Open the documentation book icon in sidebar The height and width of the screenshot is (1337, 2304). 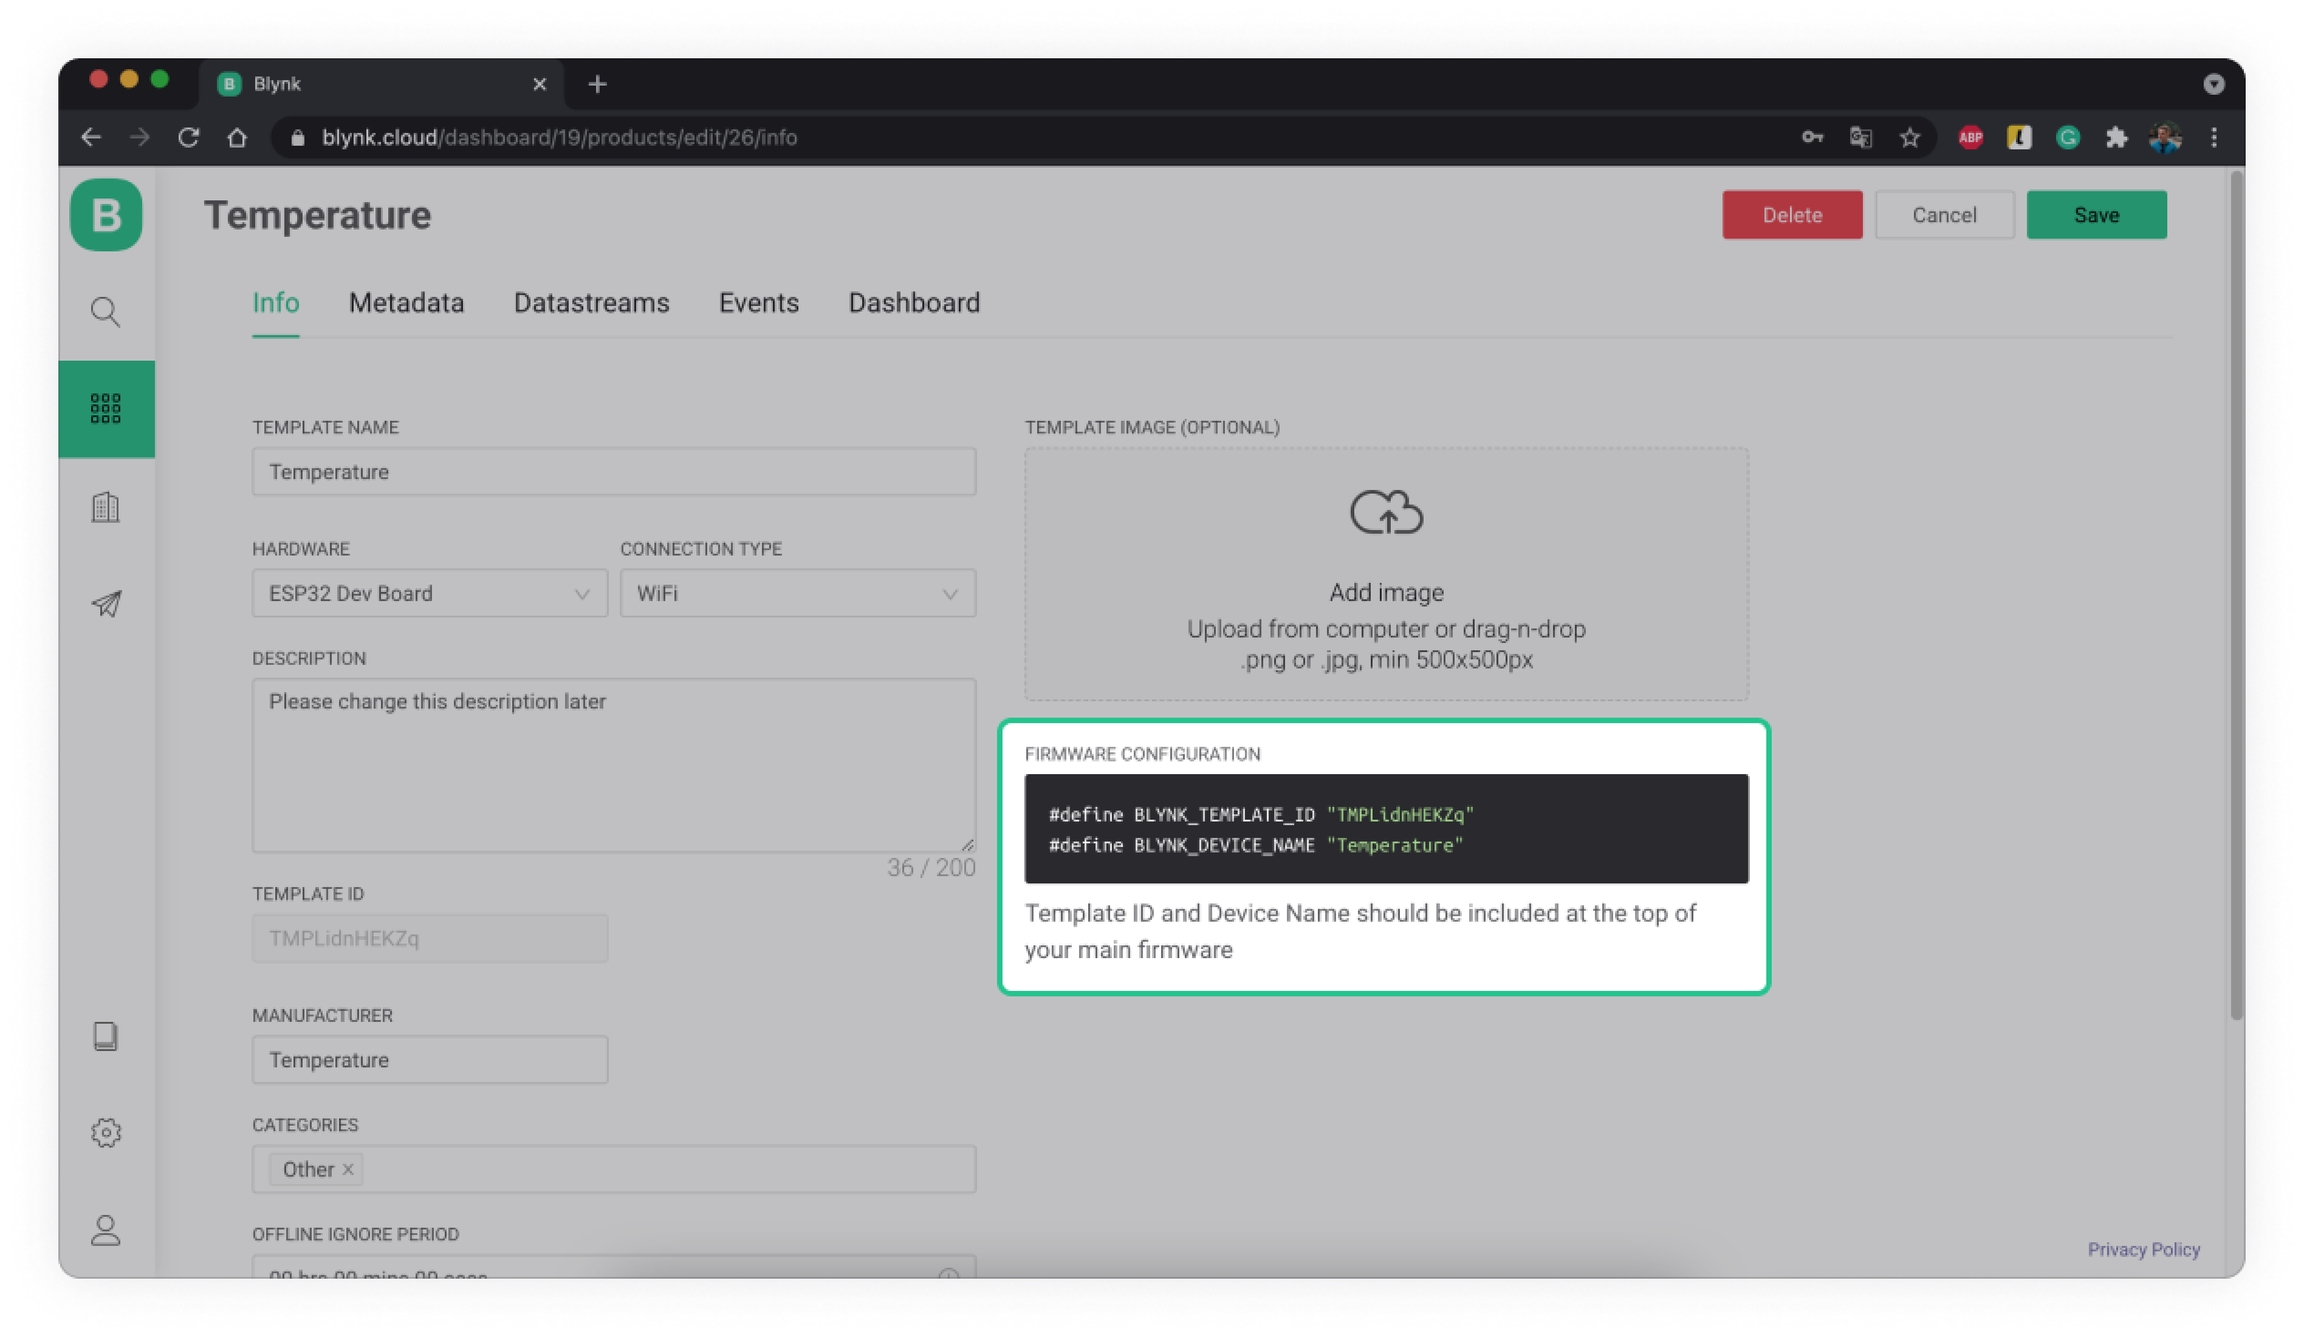(106, 1036)
